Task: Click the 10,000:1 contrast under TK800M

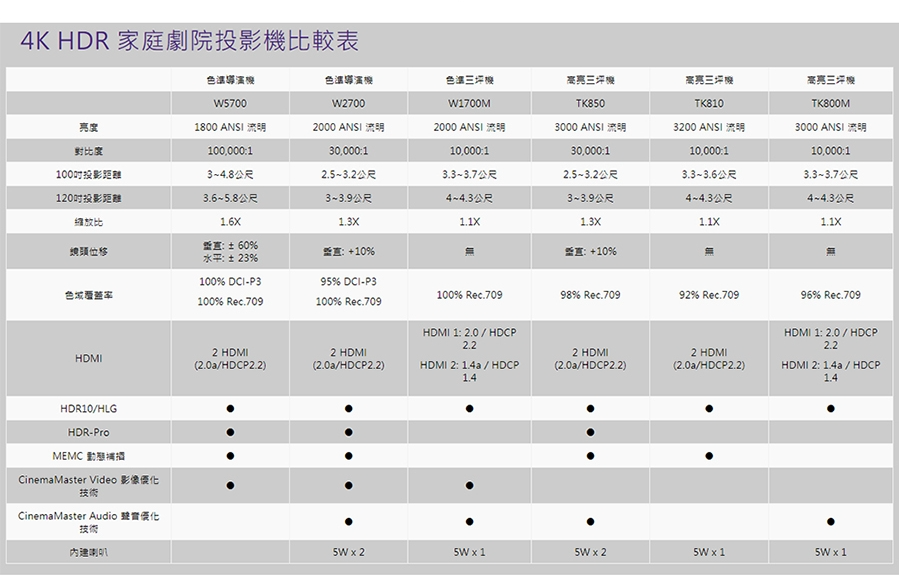Action: (x=831, y=151)
